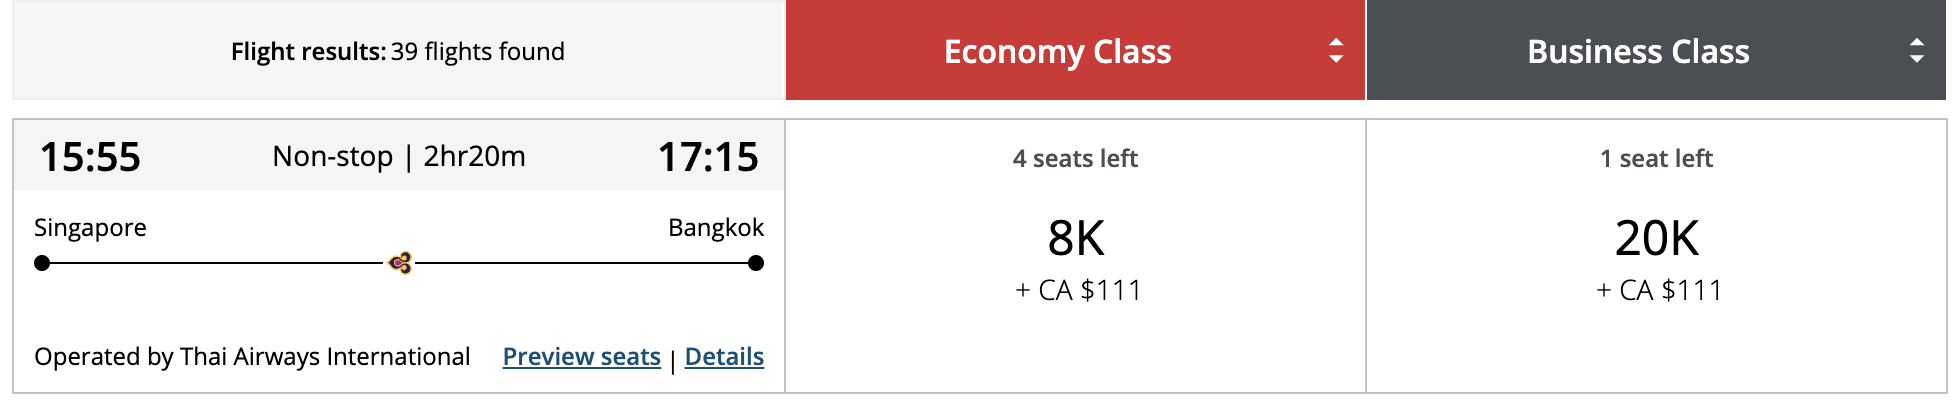Click the Bangkok destination dot on route line
The width and height of the screenshot is (1958, 402).
click(756, 263)
